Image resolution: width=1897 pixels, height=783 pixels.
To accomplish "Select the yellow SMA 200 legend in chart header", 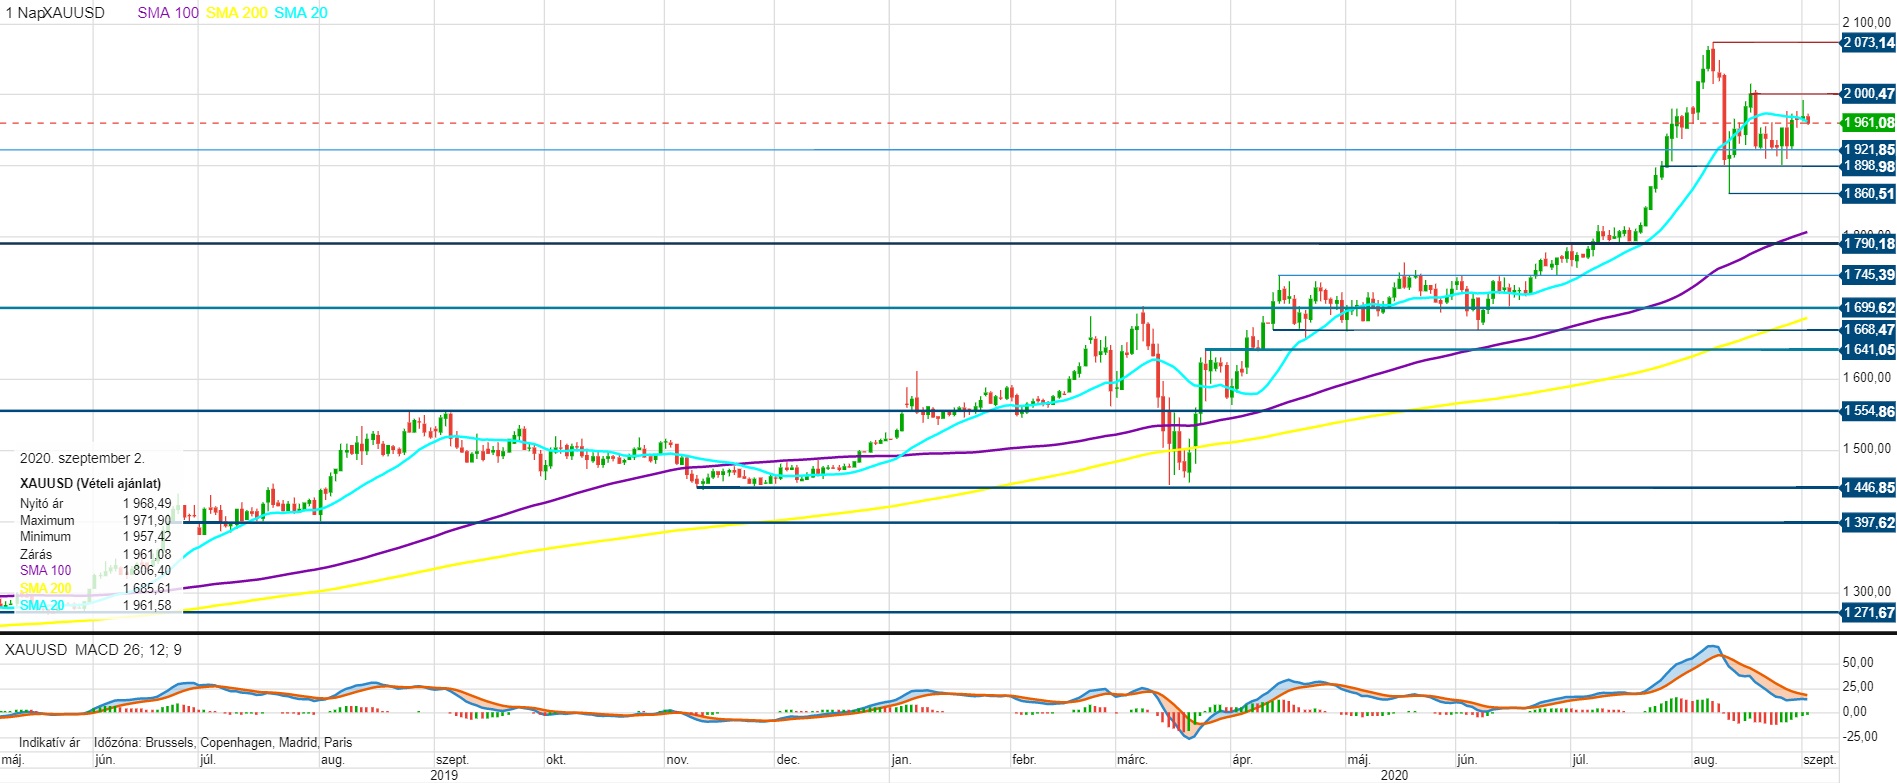I will coord(237,13).
